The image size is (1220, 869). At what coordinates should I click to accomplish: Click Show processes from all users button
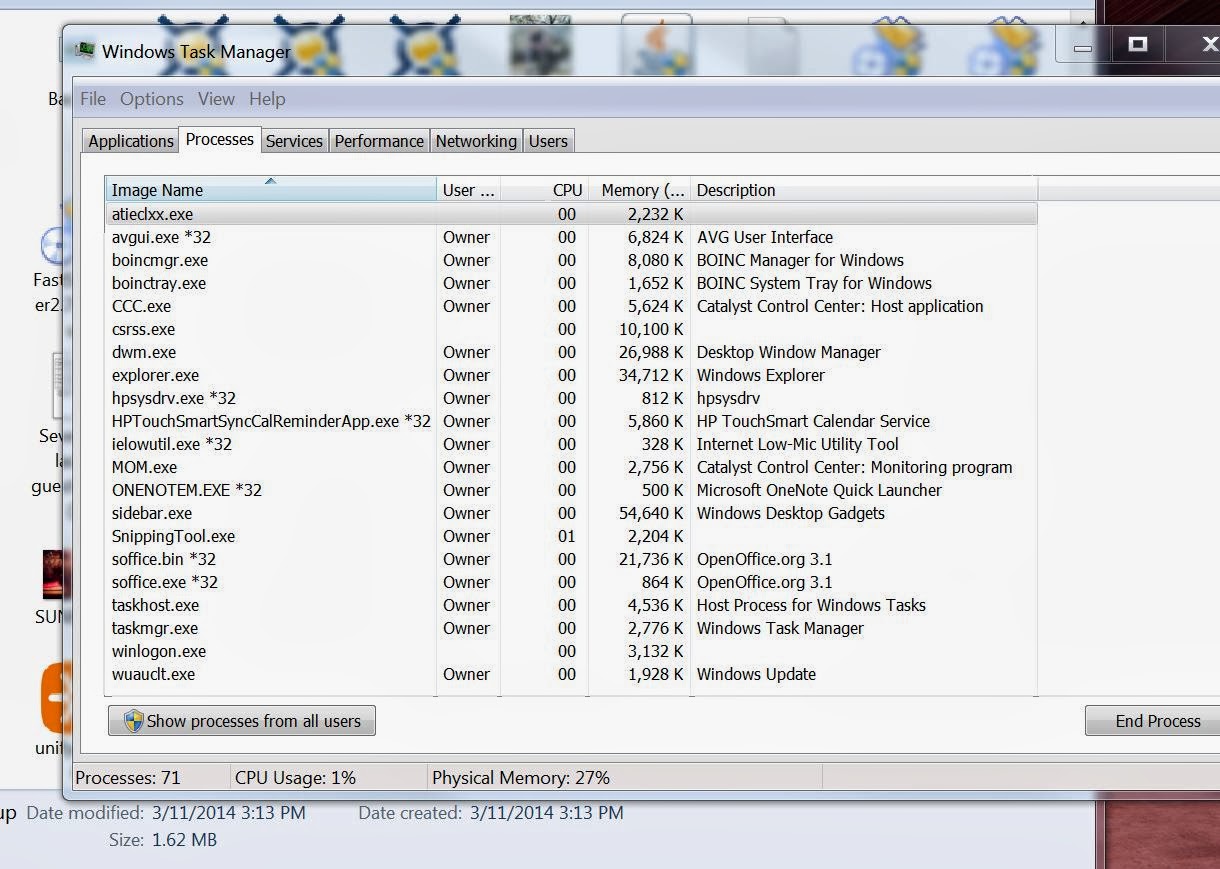click(x=242, y=721)
